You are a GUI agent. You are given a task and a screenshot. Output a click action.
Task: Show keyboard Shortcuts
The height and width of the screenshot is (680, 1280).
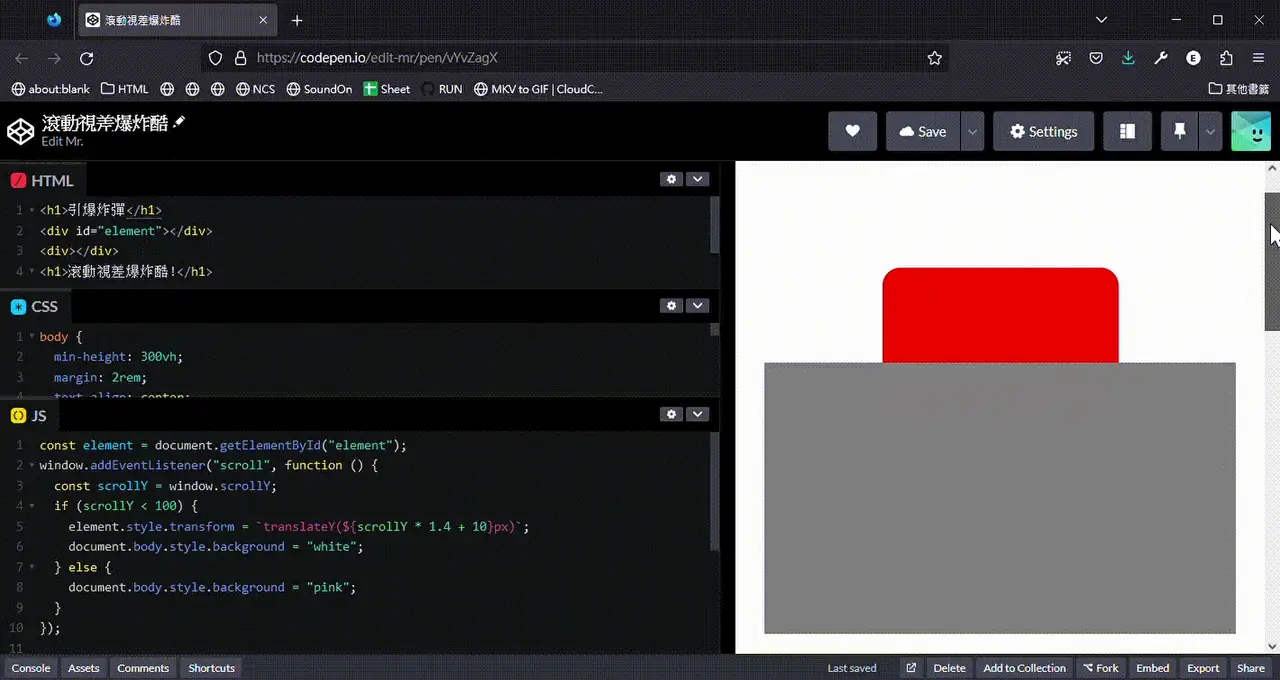coord(212,668)
